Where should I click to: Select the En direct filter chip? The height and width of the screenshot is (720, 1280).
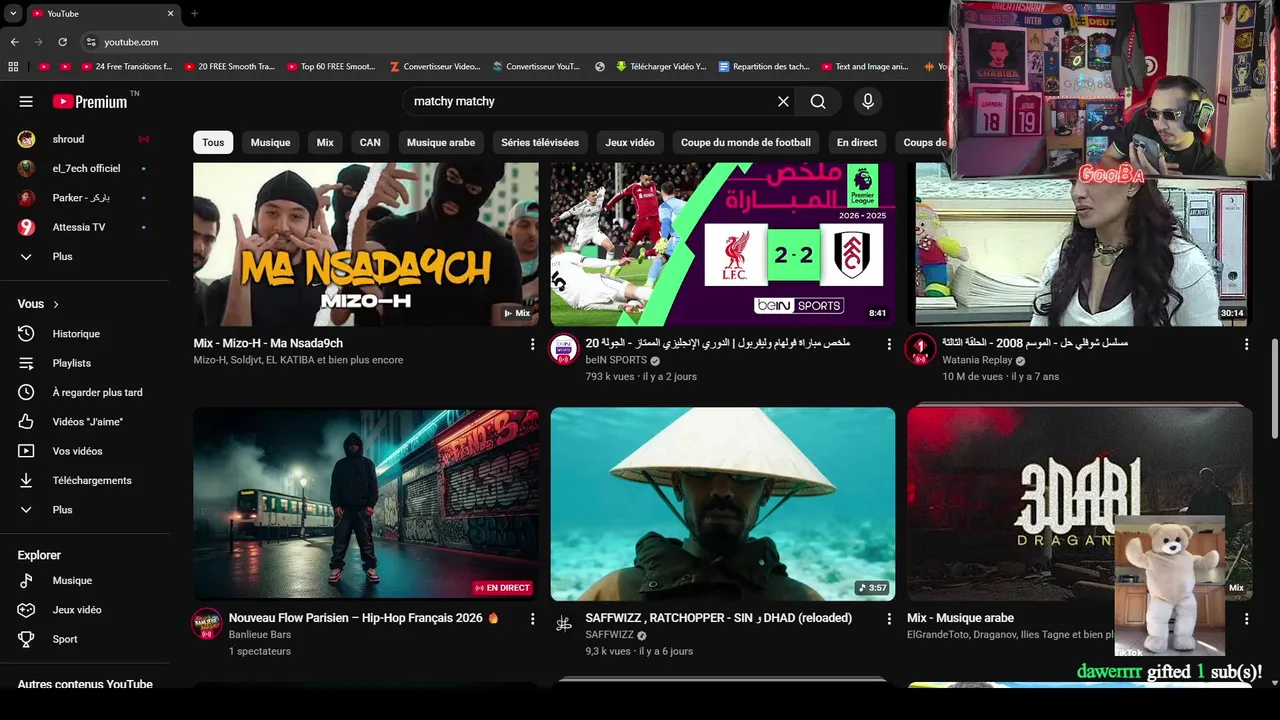click(857, 142)
